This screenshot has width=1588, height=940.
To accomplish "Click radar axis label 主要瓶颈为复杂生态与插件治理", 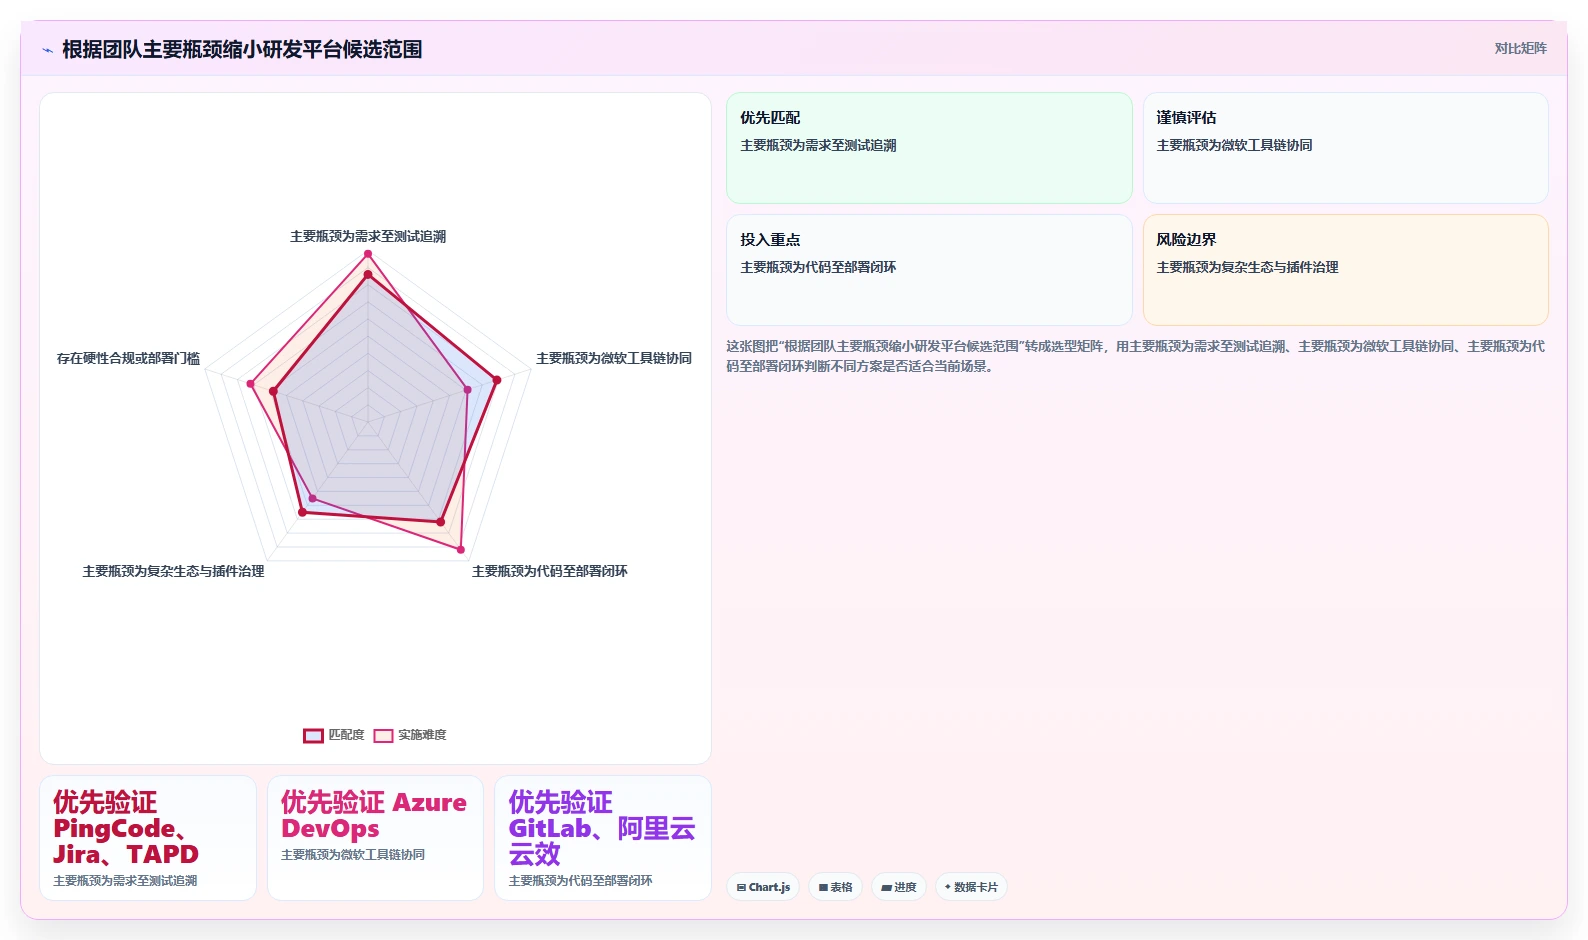I will pos(173,572).
